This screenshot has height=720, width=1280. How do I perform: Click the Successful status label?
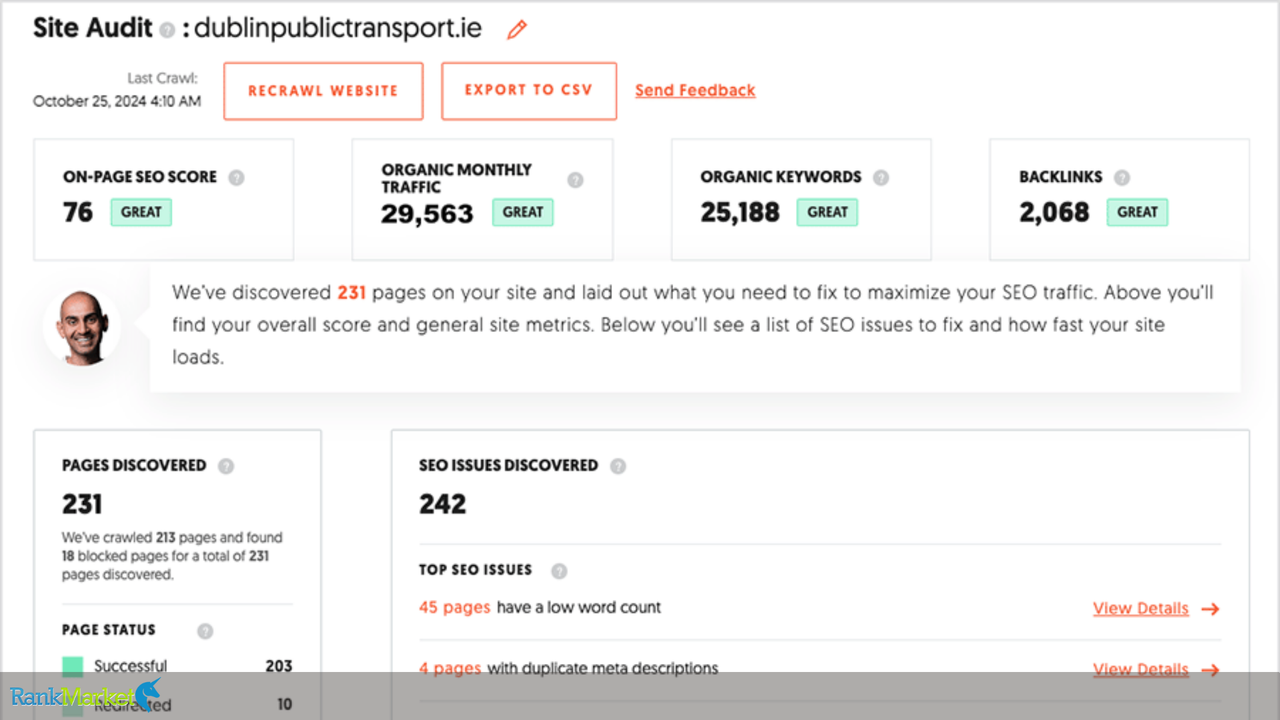130,666
